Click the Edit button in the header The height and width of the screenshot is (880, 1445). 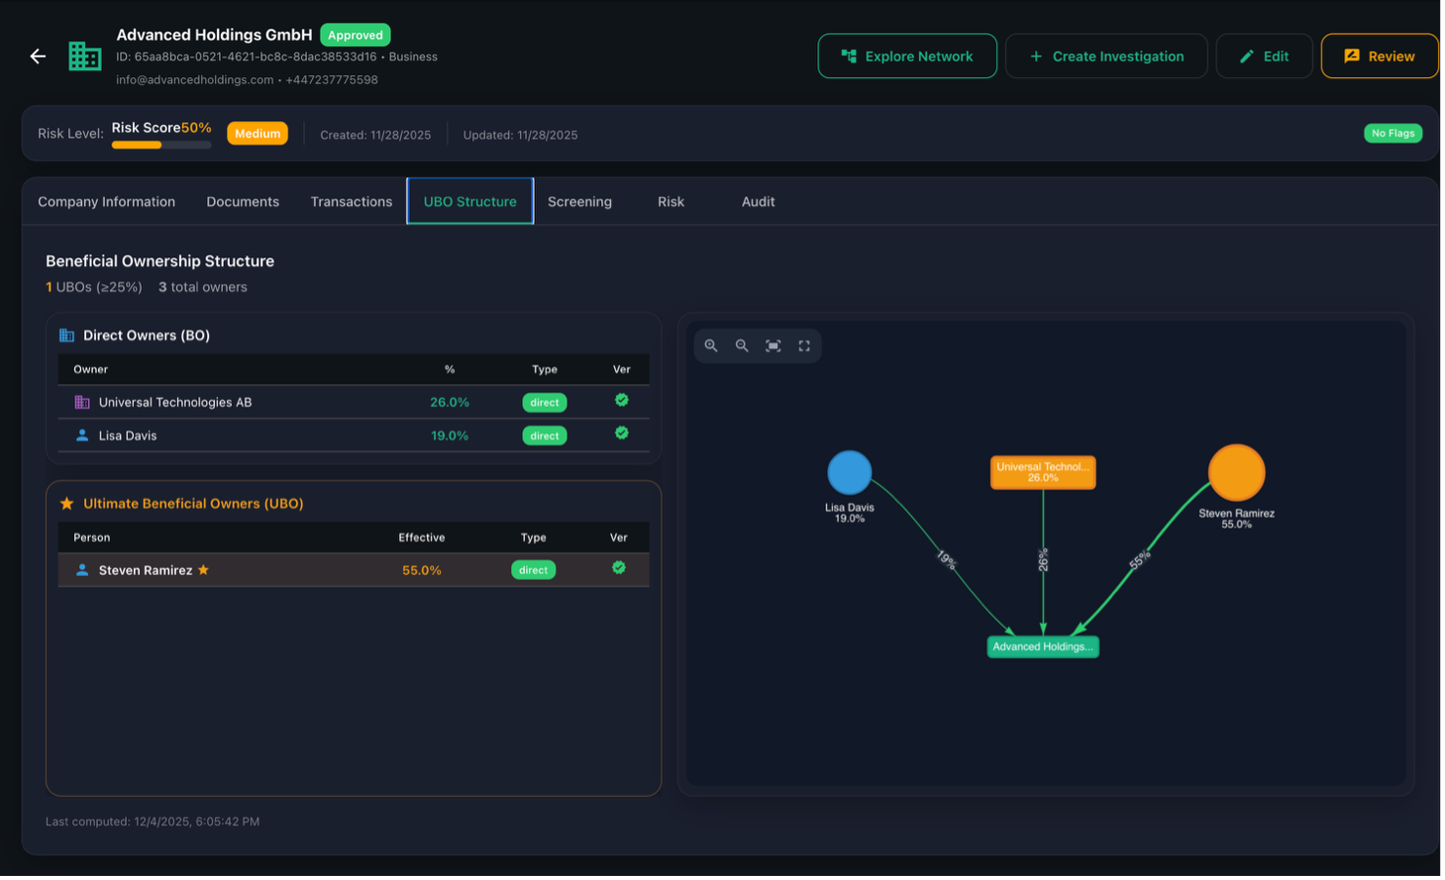coord(1263,56)
